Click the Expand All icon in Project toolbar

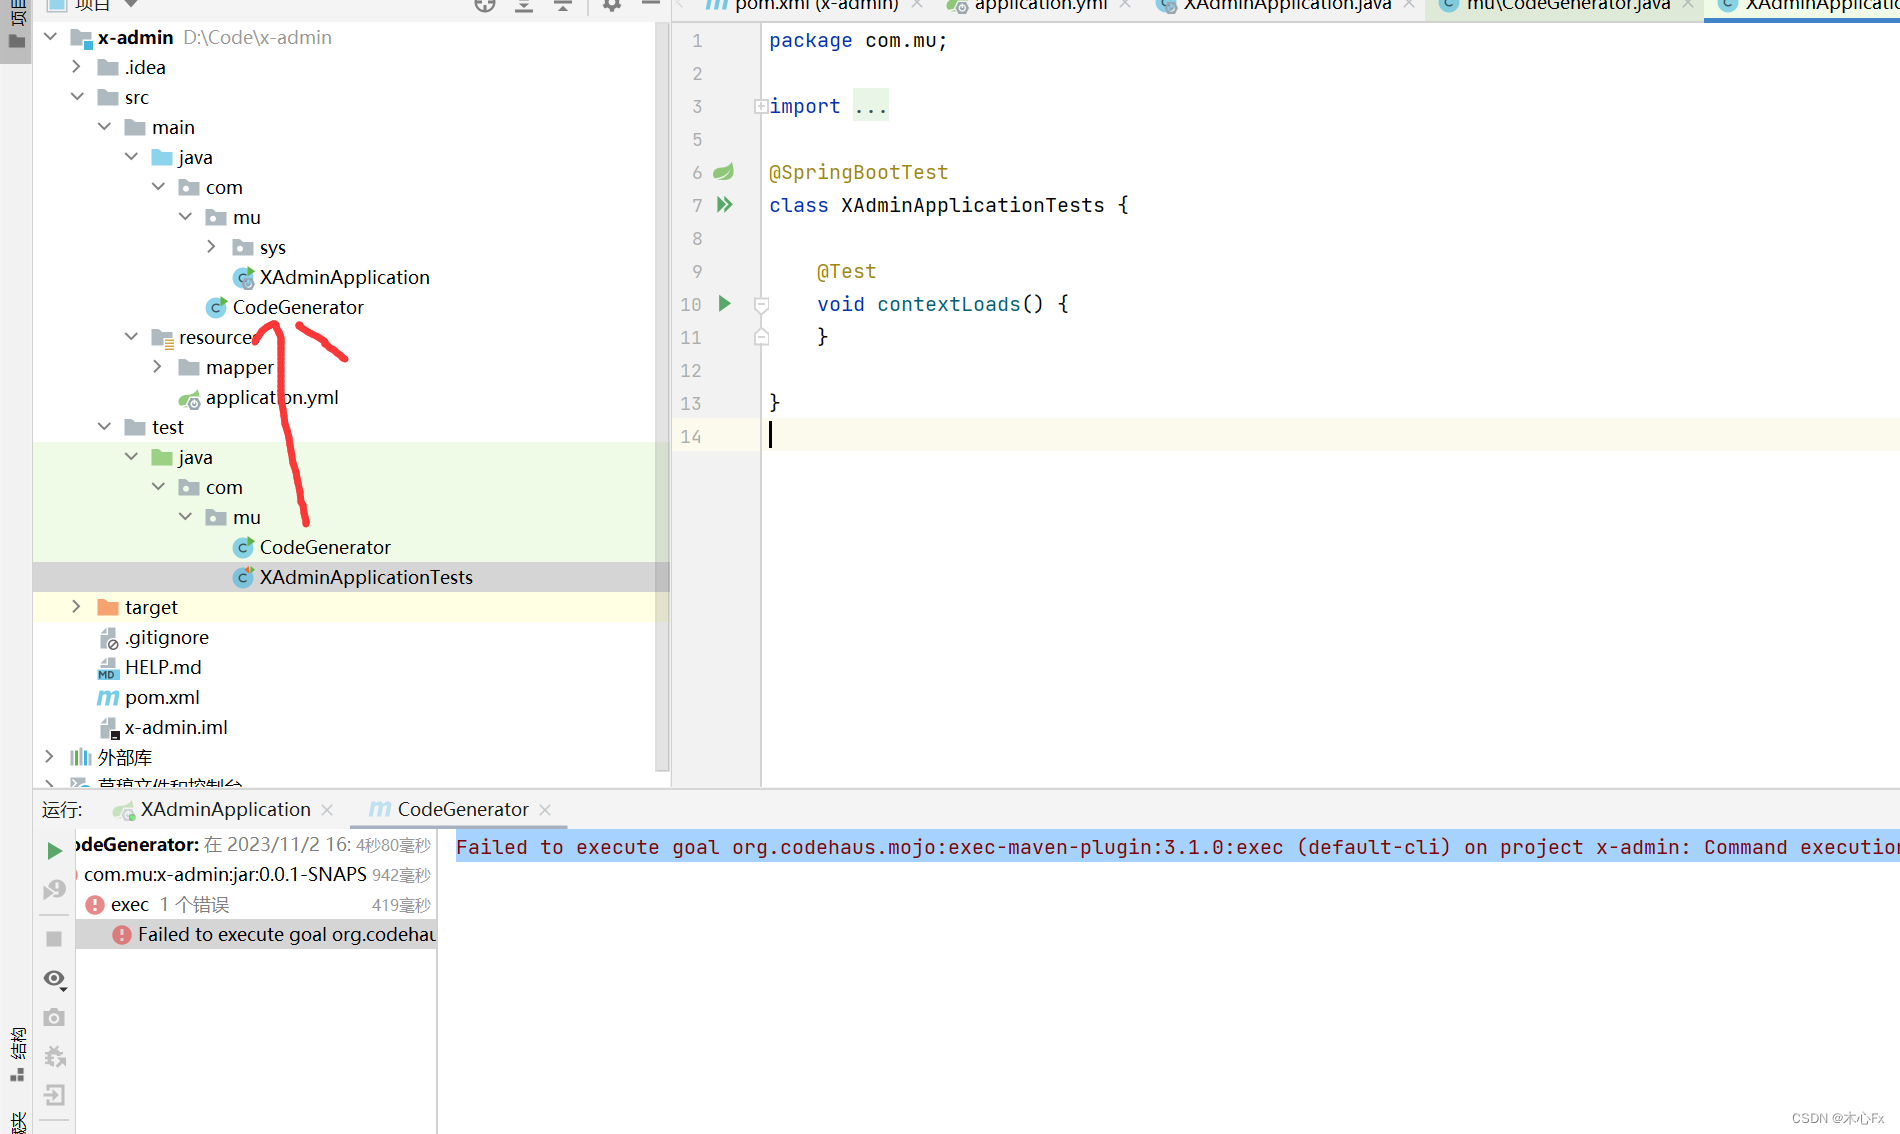(x=524, y=5)
